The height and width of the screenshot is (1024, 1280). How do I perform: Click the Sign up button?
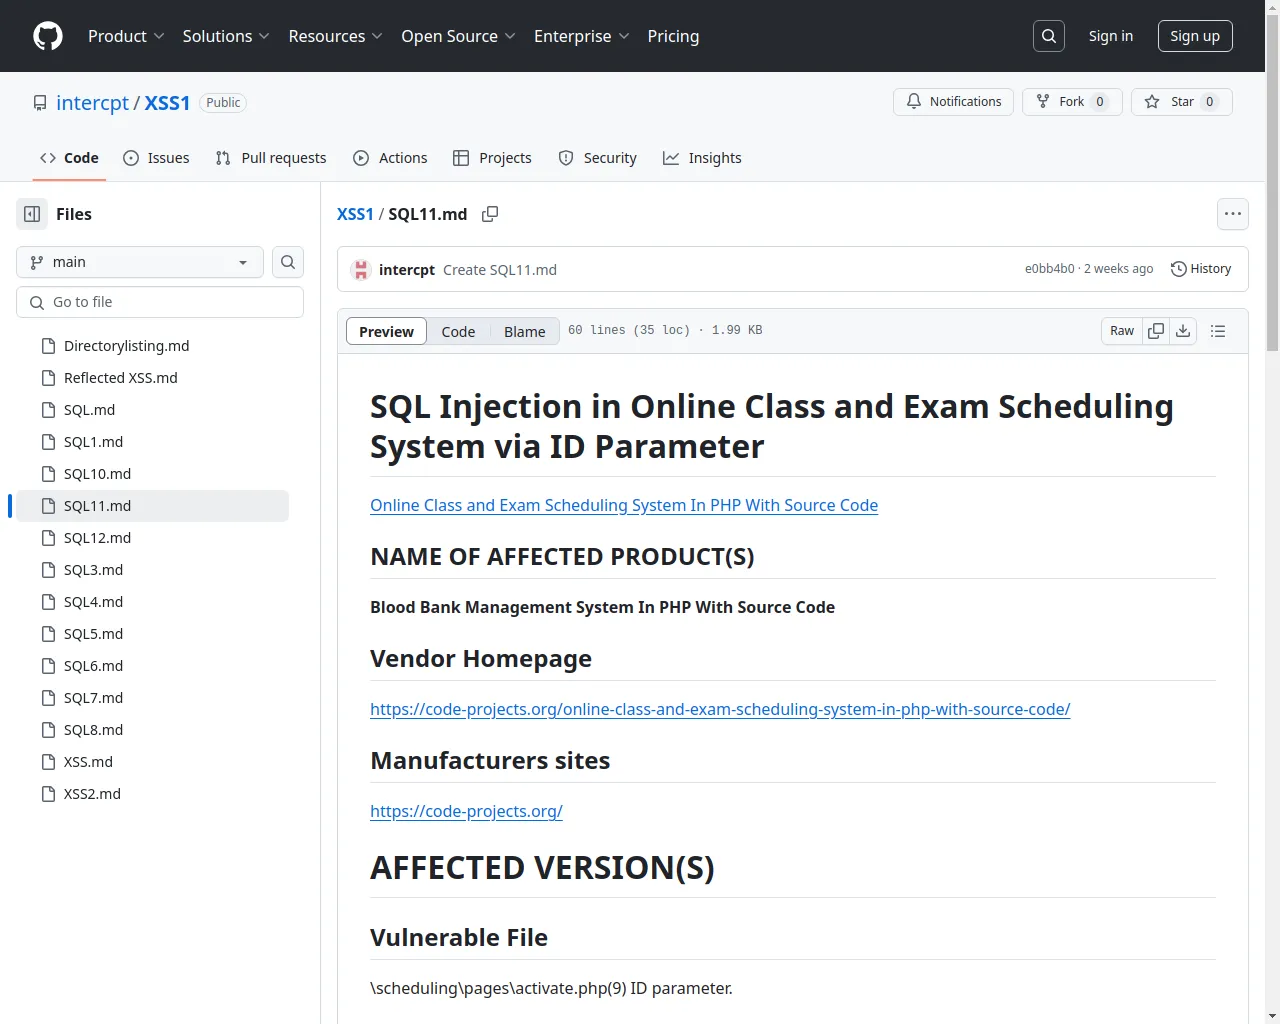click(1195, 36)
